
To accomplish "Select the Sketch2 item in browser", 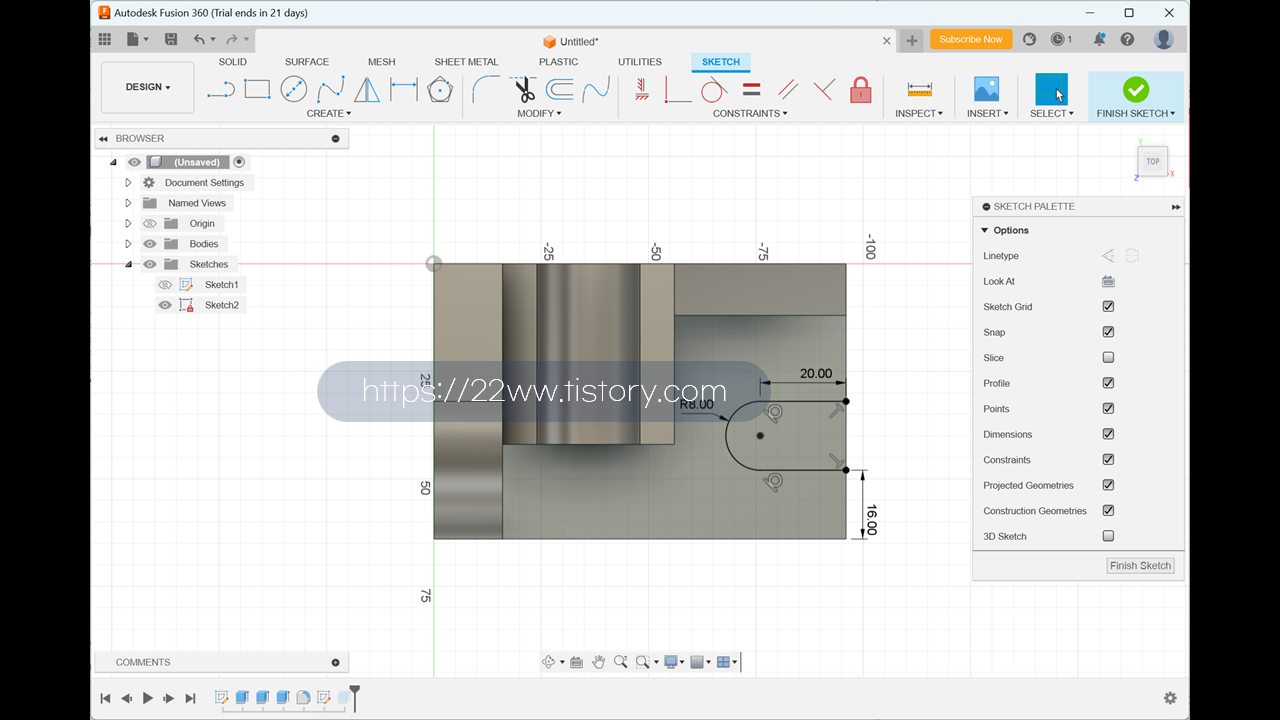I will [x=222, y=305].
